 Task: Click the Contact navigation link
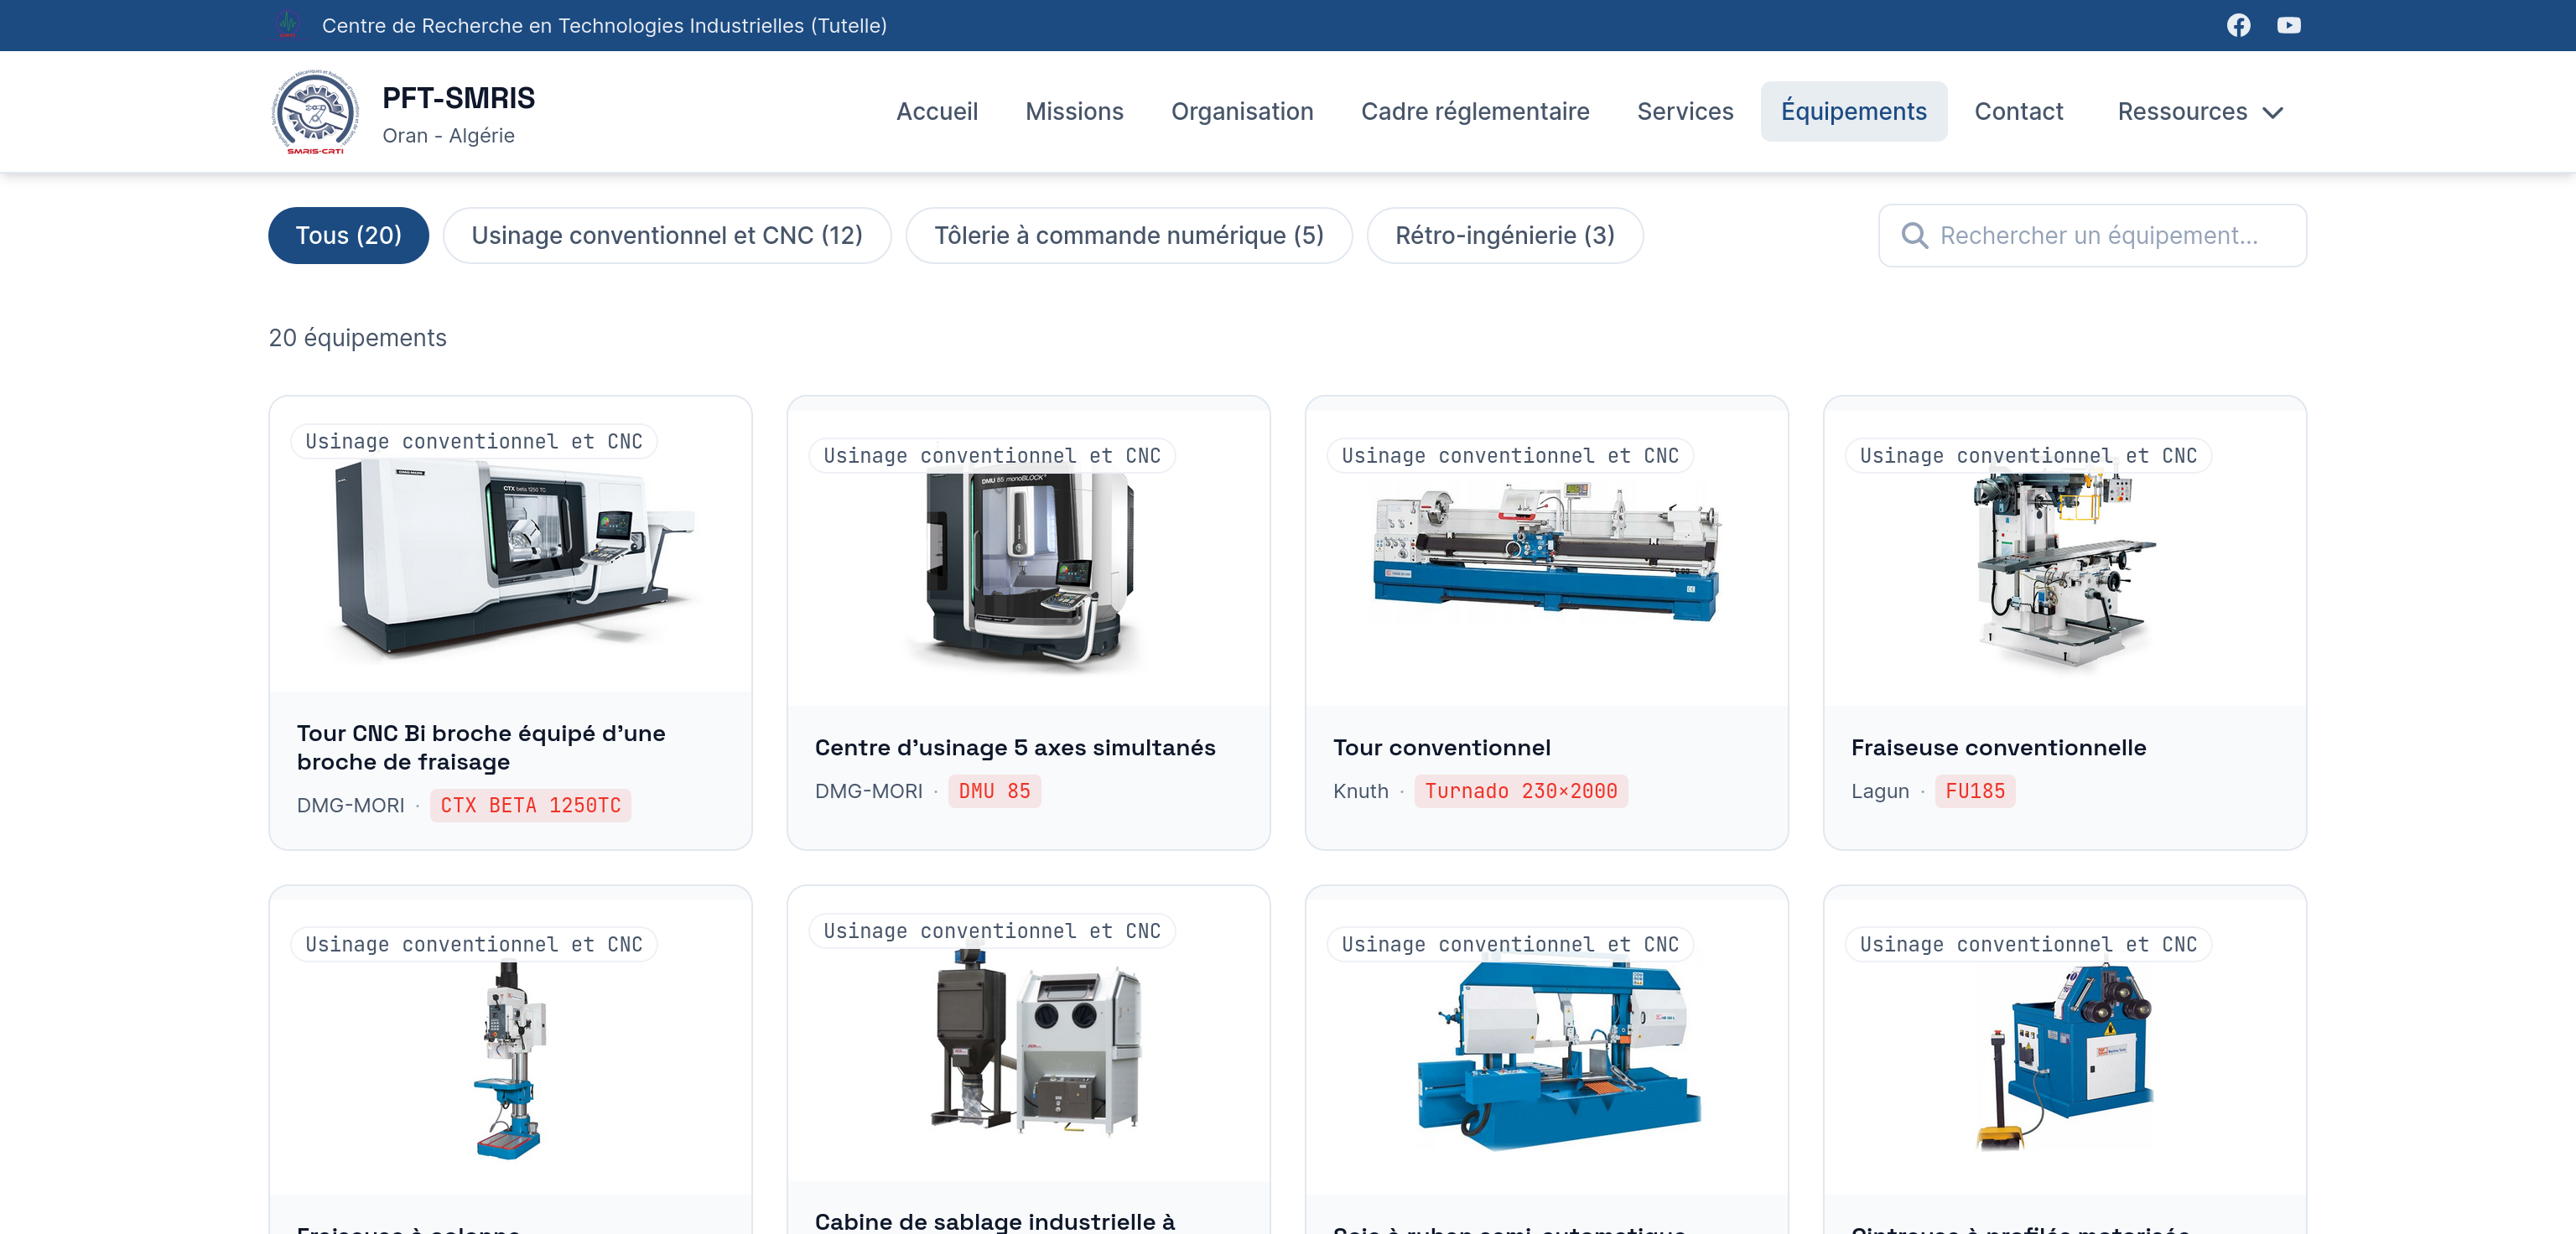click(x=2018, y=112)
